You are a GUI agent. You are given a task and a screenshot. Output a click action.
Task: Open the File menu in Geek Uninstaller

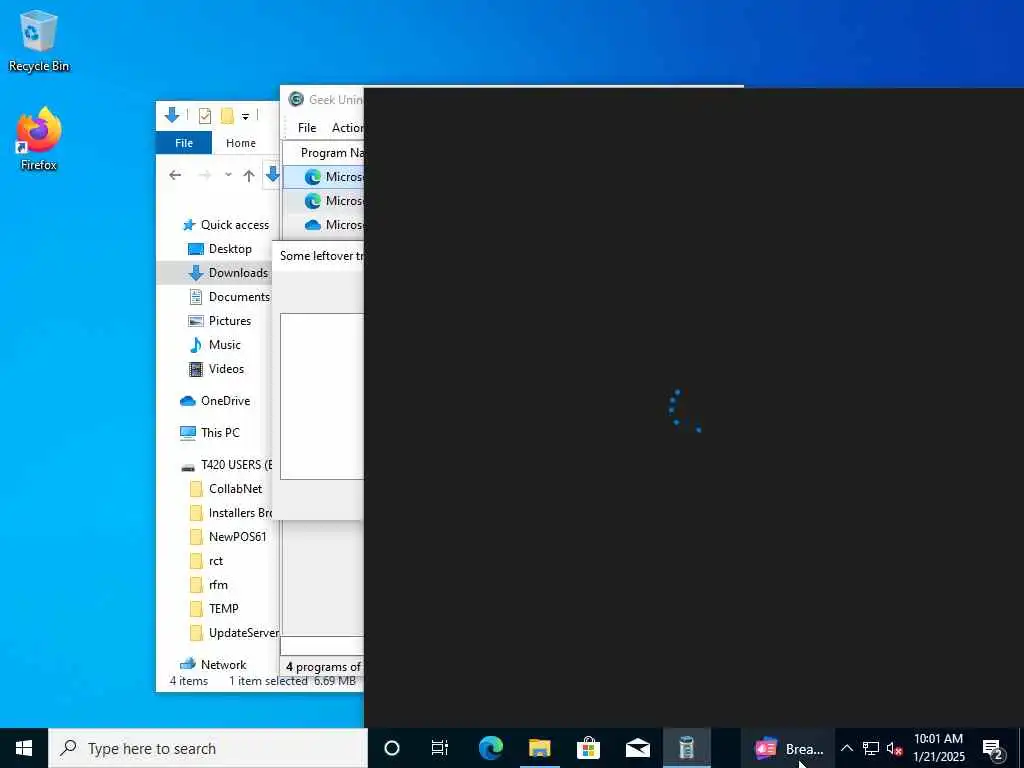[307, 128]
